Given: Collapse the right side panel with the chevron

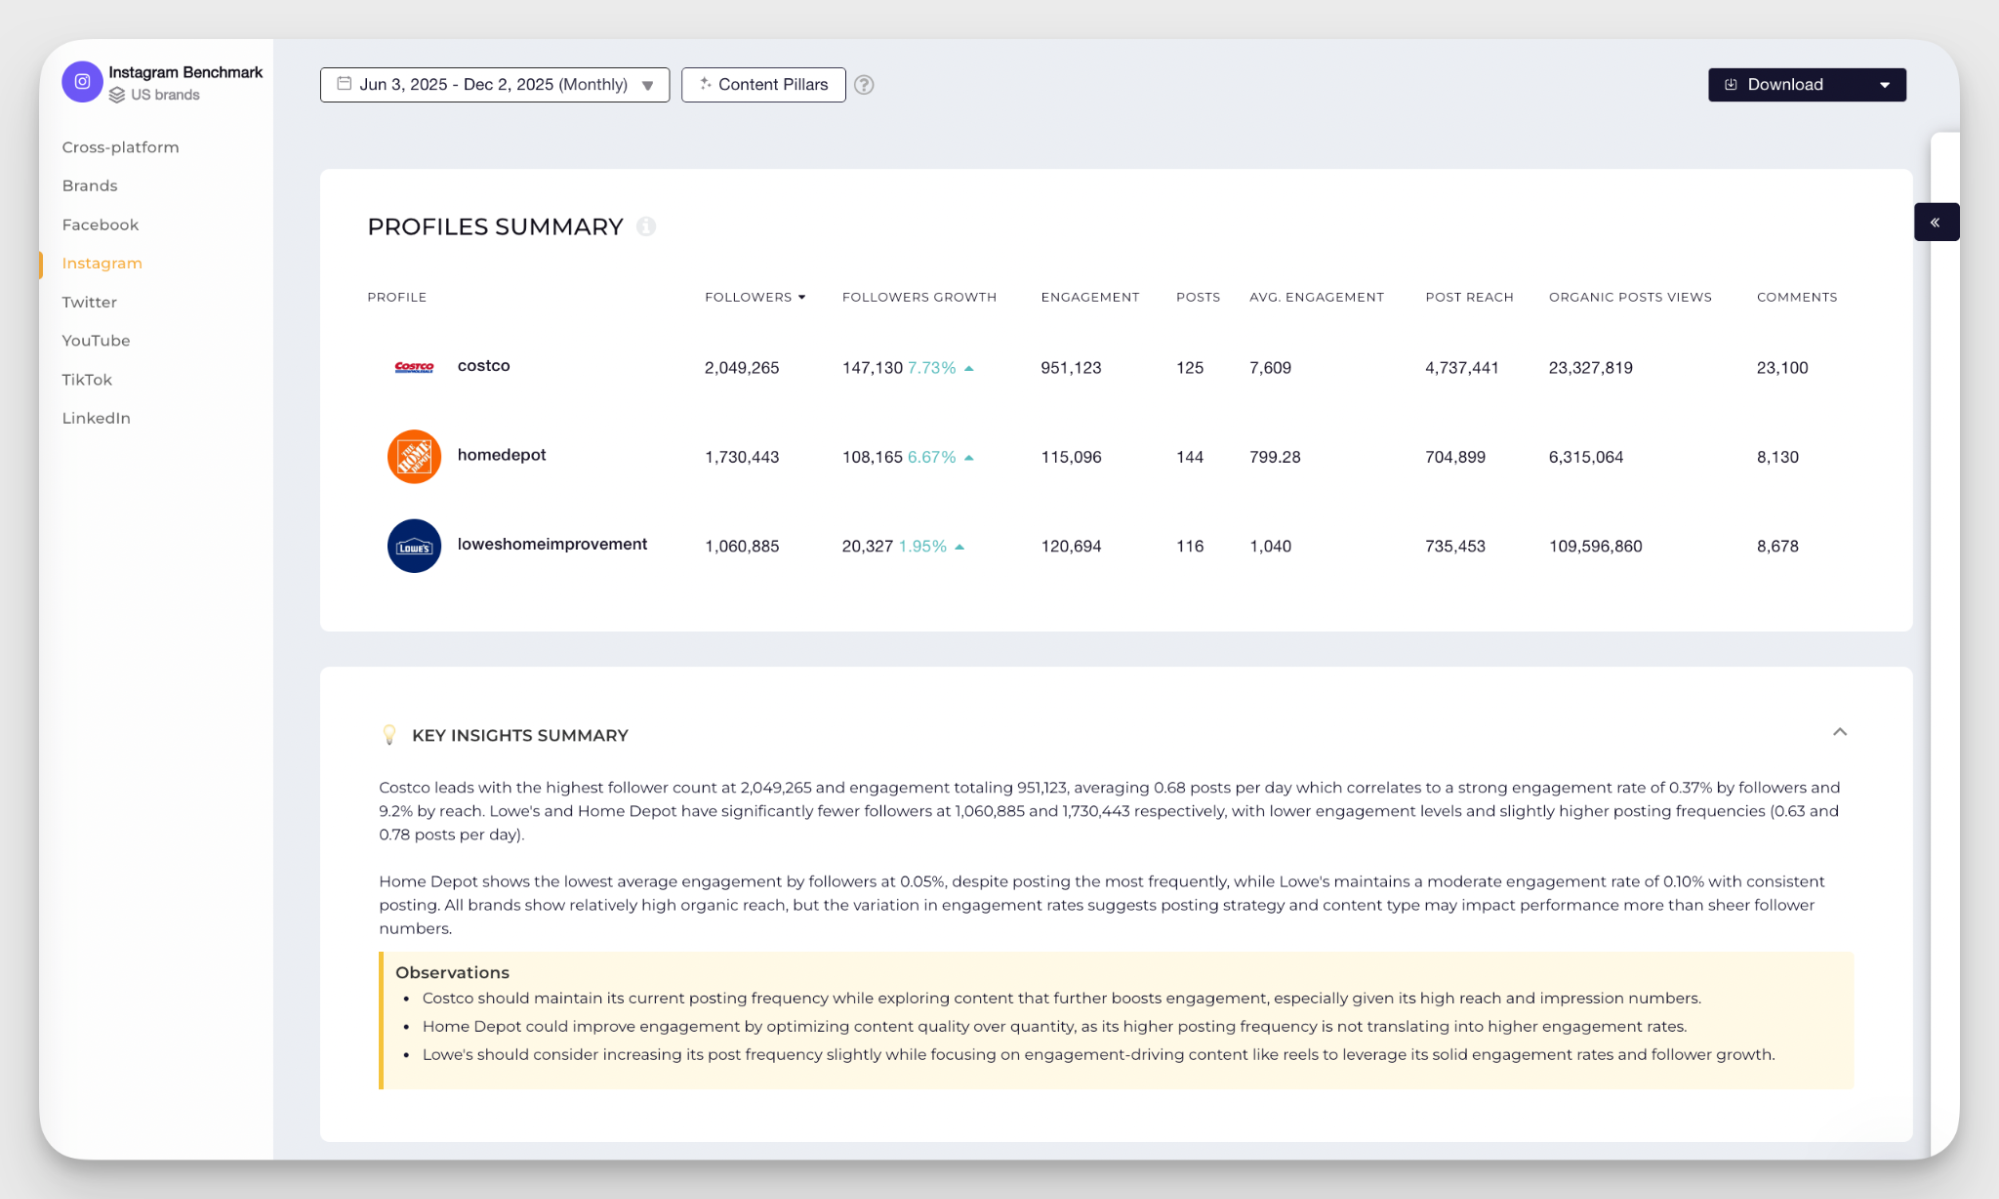Looking at the screenshot, I should pos(1936,221).
